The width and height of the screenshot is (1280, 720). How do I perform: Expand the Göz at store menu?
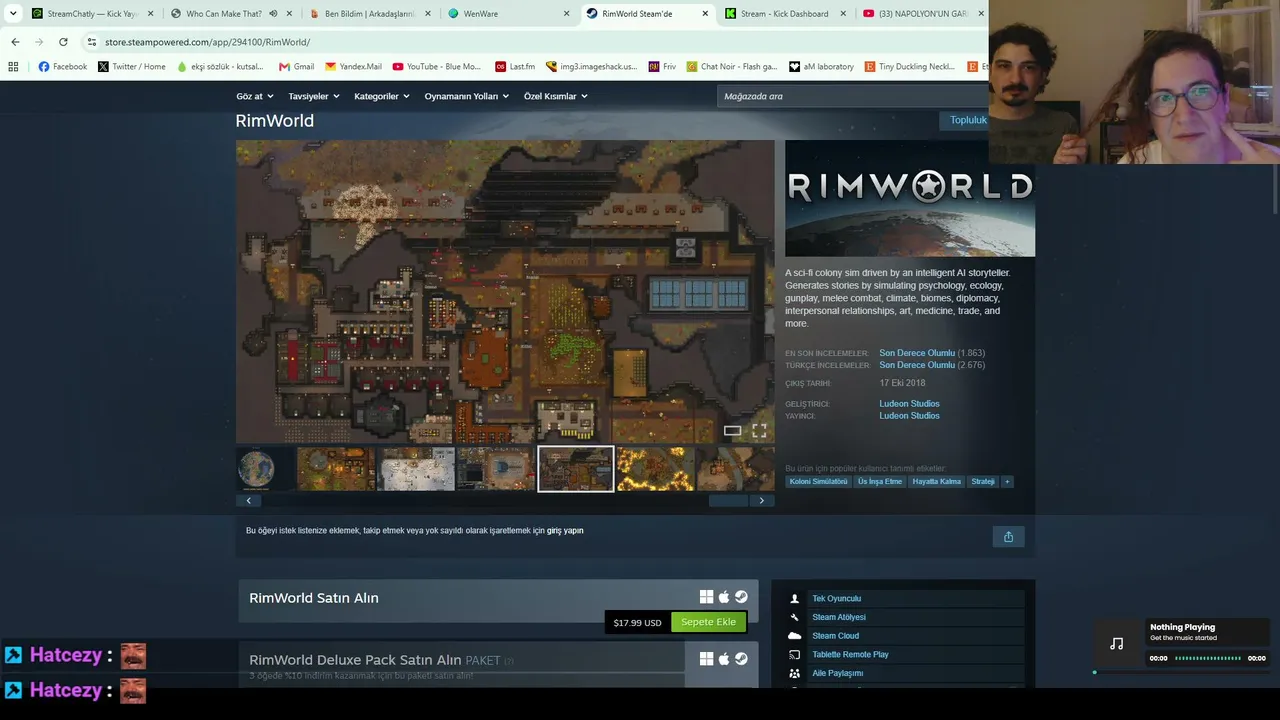[x=255, y=96]
